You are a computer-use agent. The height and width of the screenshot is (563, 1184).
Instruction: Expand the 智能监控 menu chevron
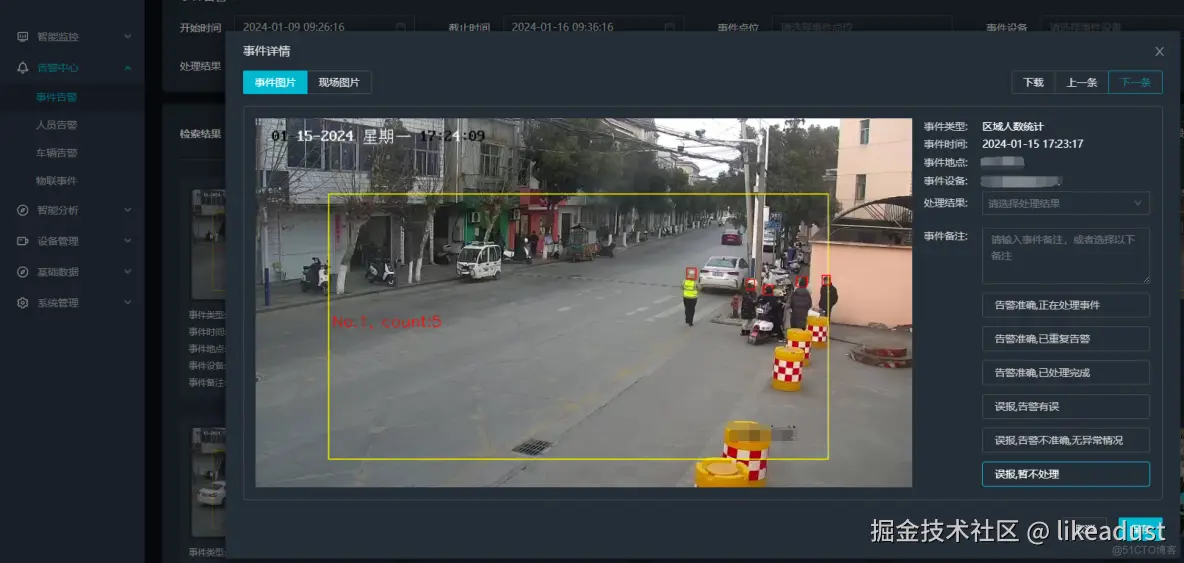(128, 36)
